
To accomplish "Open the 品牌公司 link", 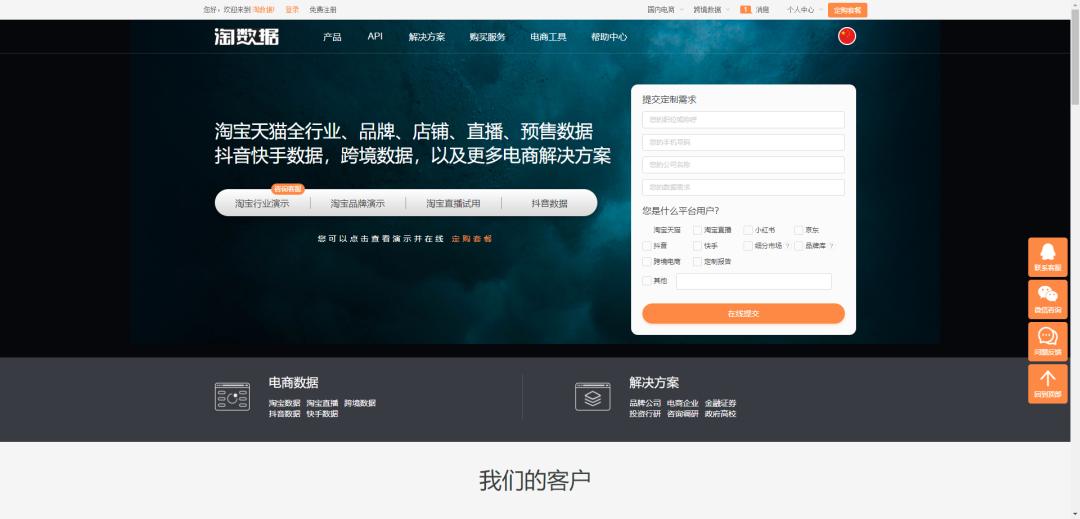I will [x=645, y=403].
